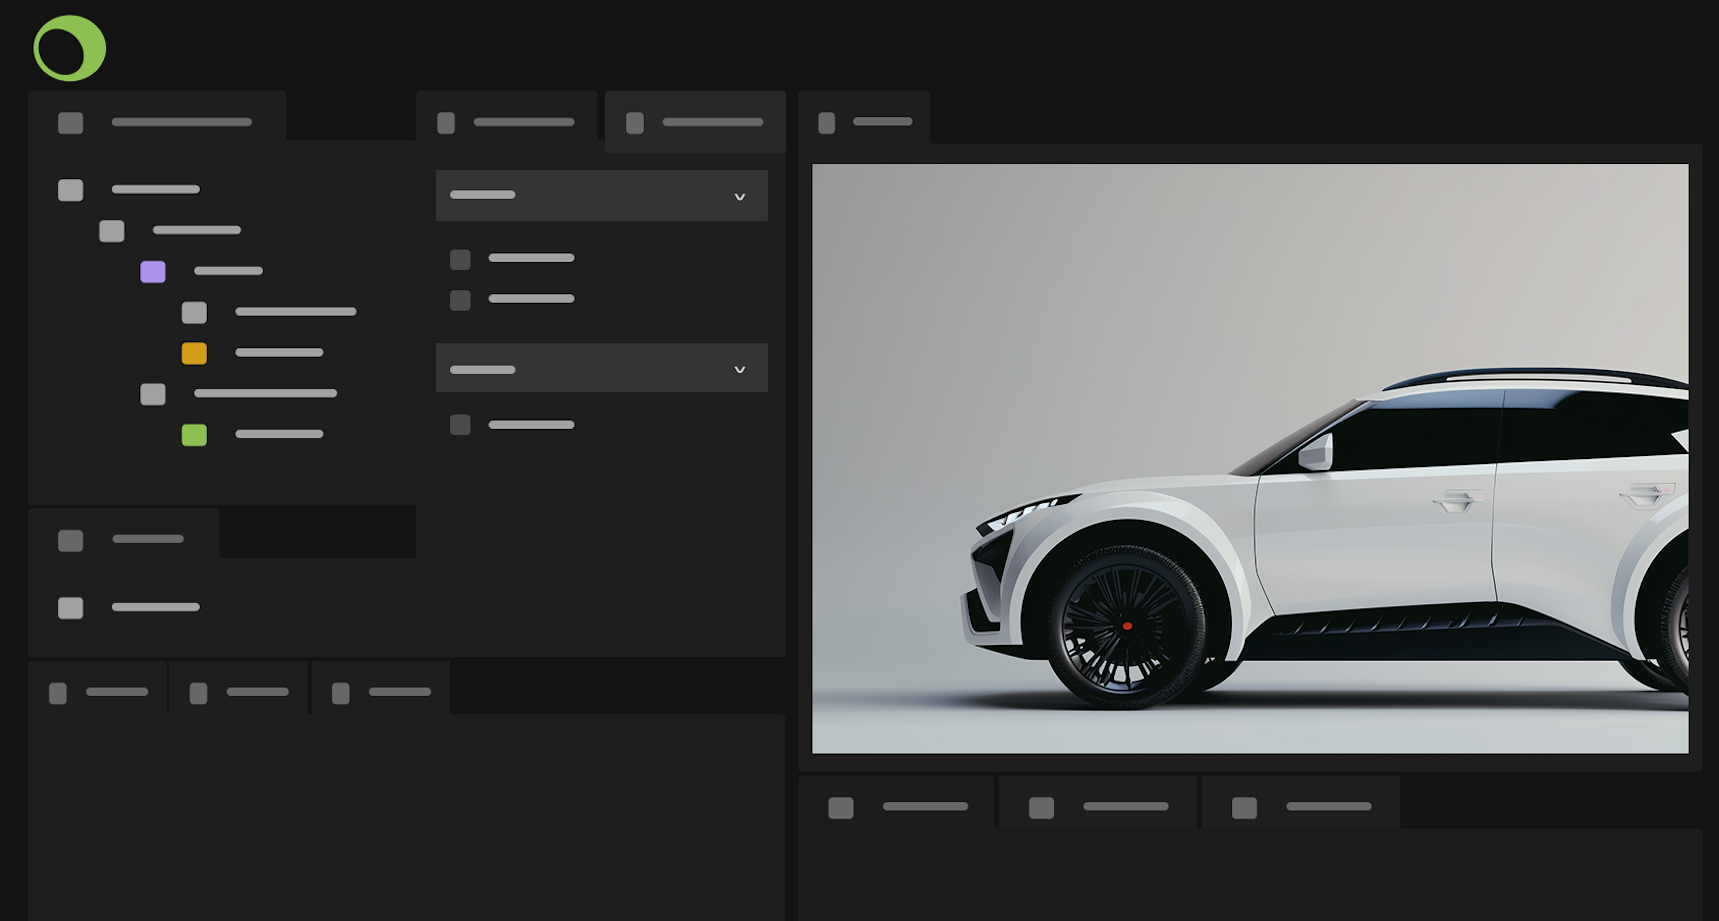
Task: Switch to the inactive tab of the properties panel
Action: (507, 121)
